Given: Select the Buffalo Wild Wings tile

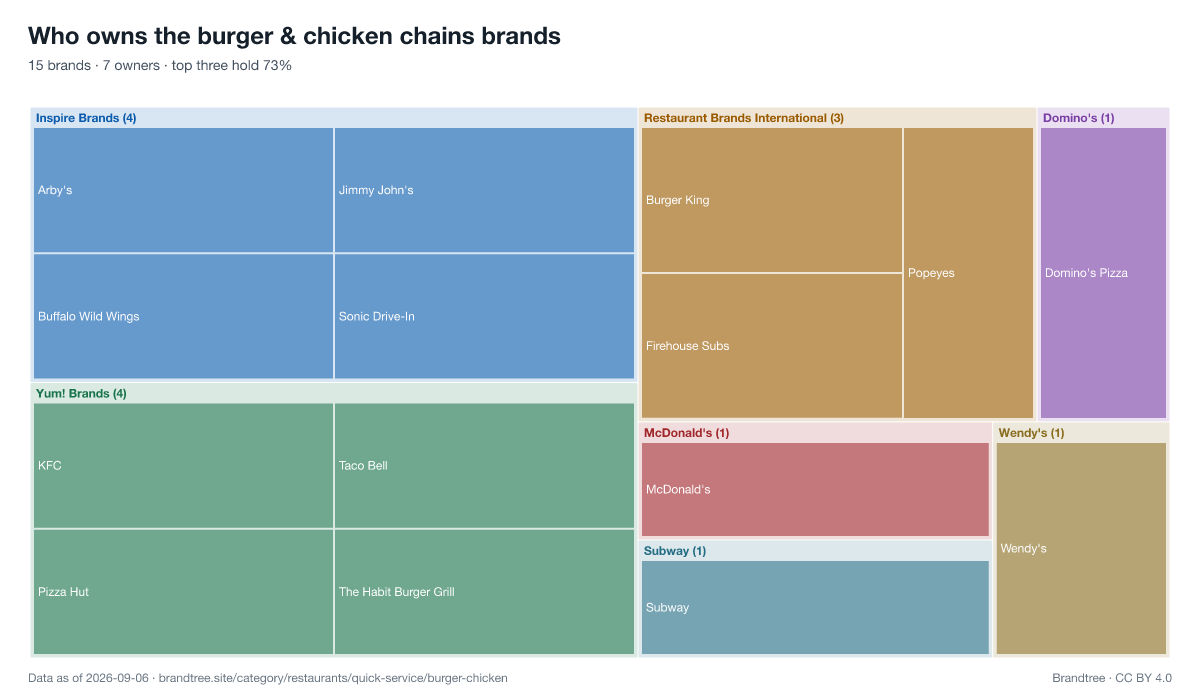Looking at the screenshot, I should 183,316.
